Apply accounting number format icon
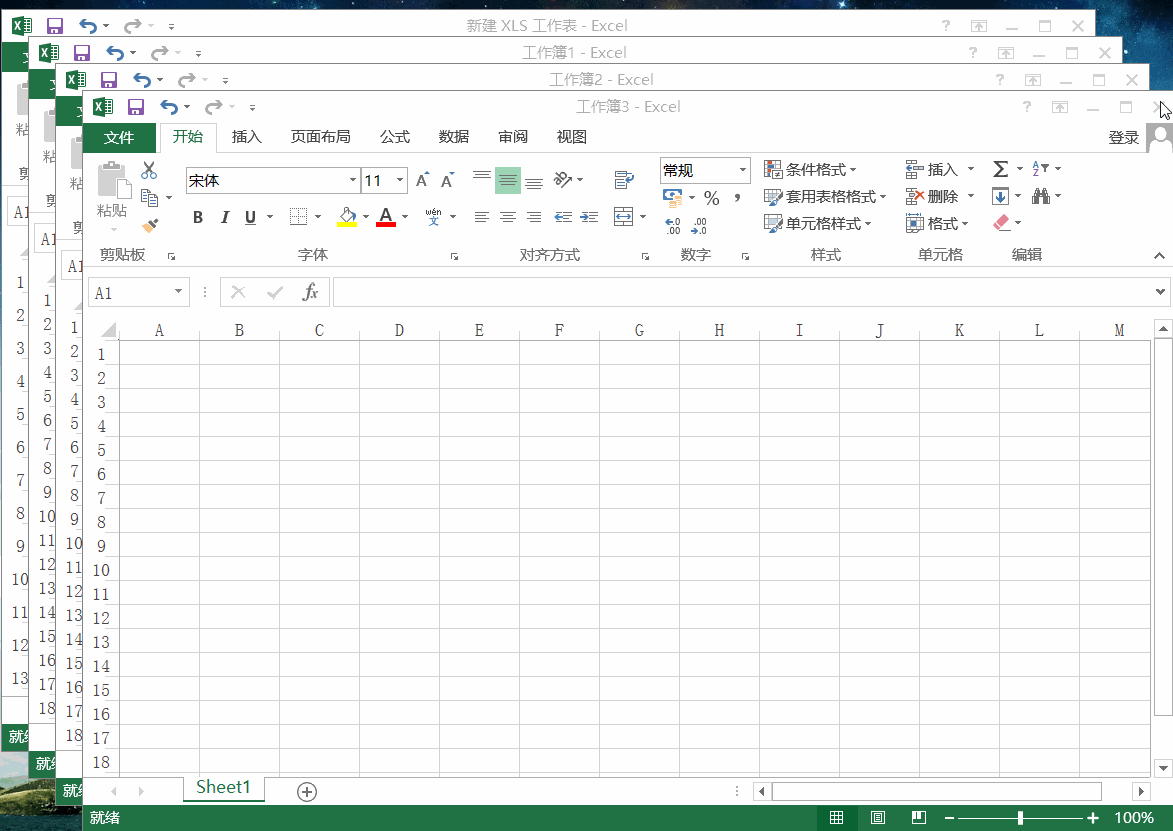This screenshot has height=831, width=1173. tap(673, 197)
